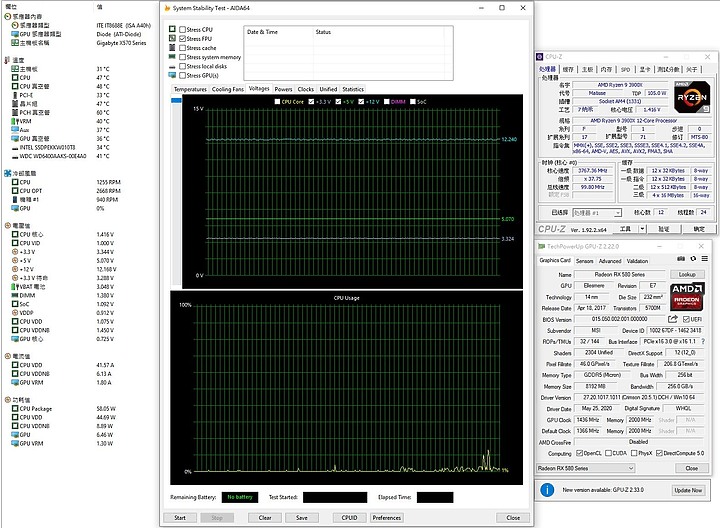Click the CPU-Z title bar app icon
The width and height of the screenshot is (720, 528).
point(540,57)
